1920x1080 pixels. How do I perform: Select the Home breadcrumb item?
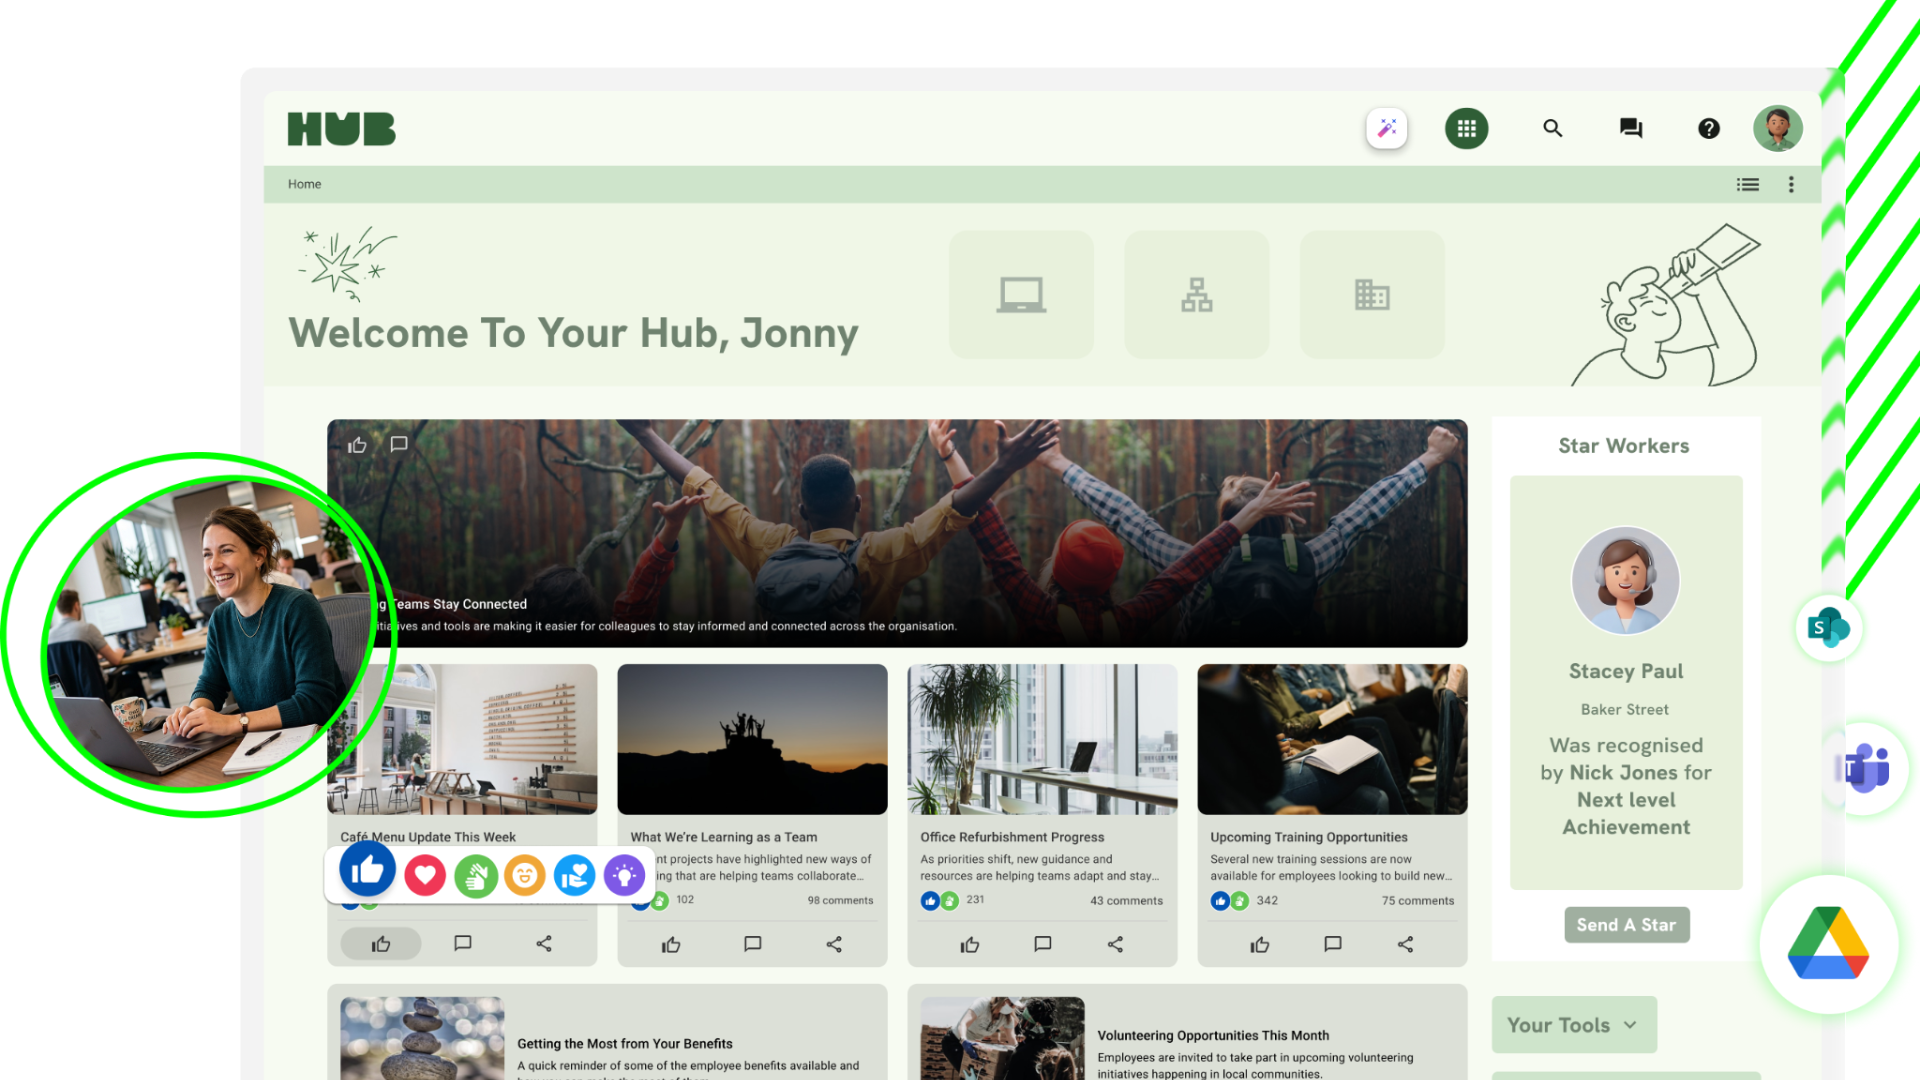coord(304,184)
